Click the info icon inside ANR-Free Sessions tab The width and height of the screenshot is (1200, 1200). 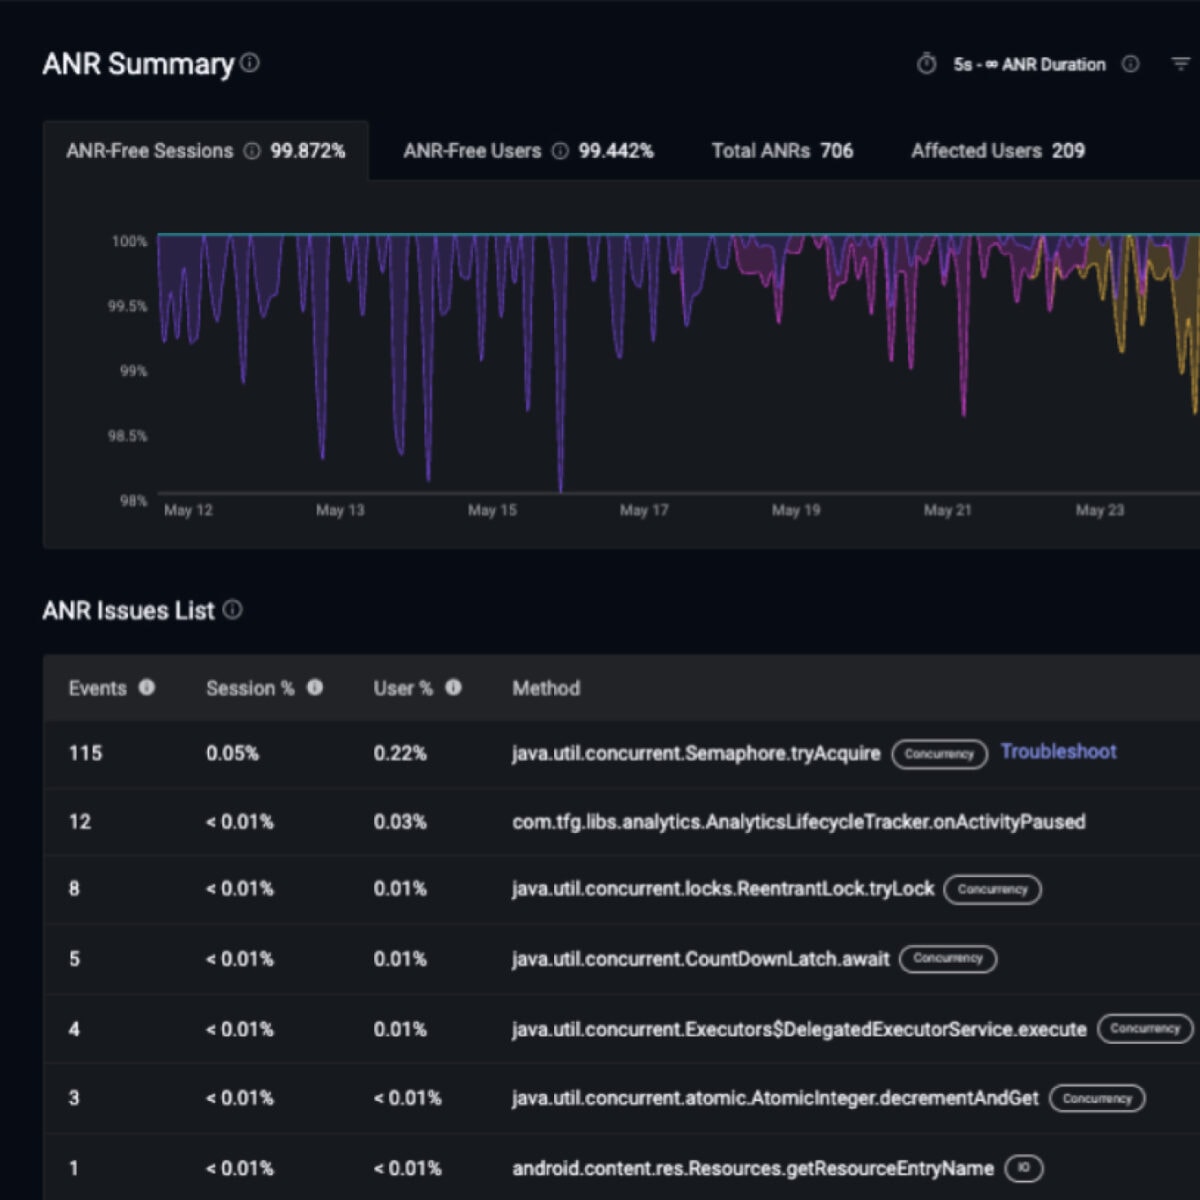pyautogui.click(x=252, y=151)
